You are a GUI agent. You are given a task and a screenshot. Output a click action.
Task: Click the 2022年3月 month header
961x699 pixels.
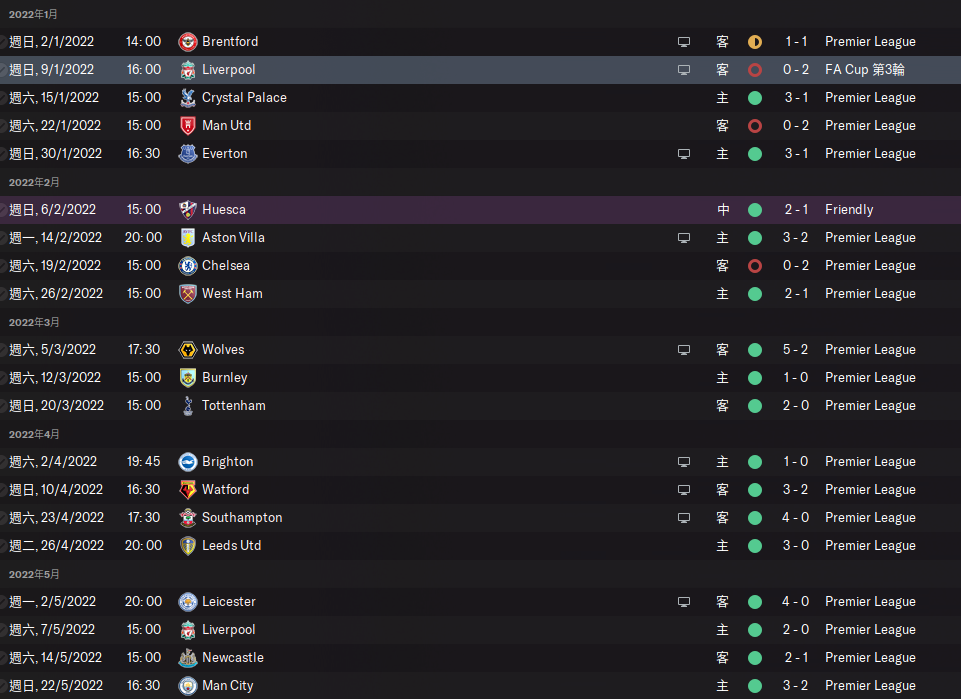(34, 322)
